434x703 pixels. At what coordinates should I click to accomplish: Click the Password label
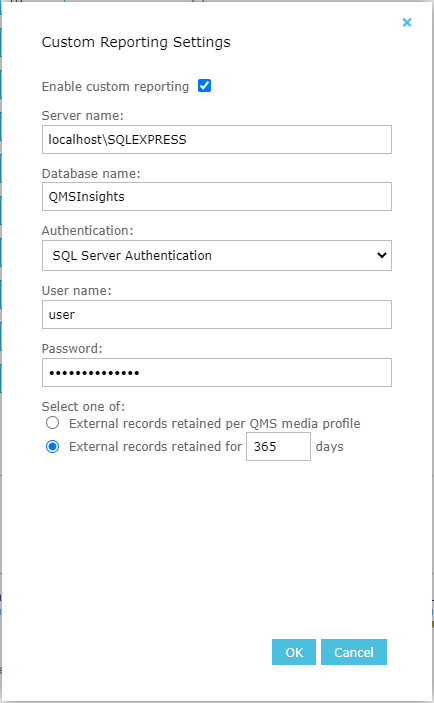[x=72, y=348]
